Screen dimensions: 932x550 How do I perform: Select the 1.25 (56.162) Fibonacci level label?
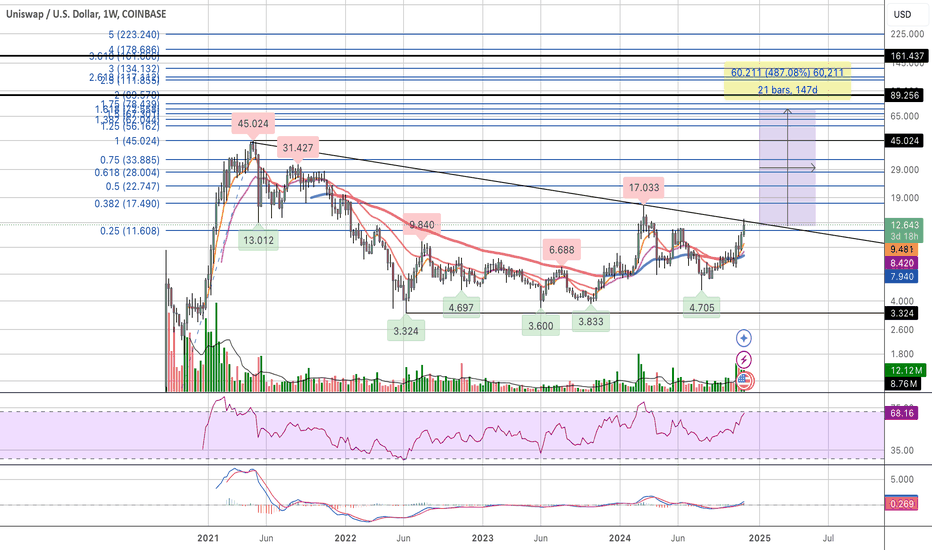pyautogui.click(x=130, y=127)
